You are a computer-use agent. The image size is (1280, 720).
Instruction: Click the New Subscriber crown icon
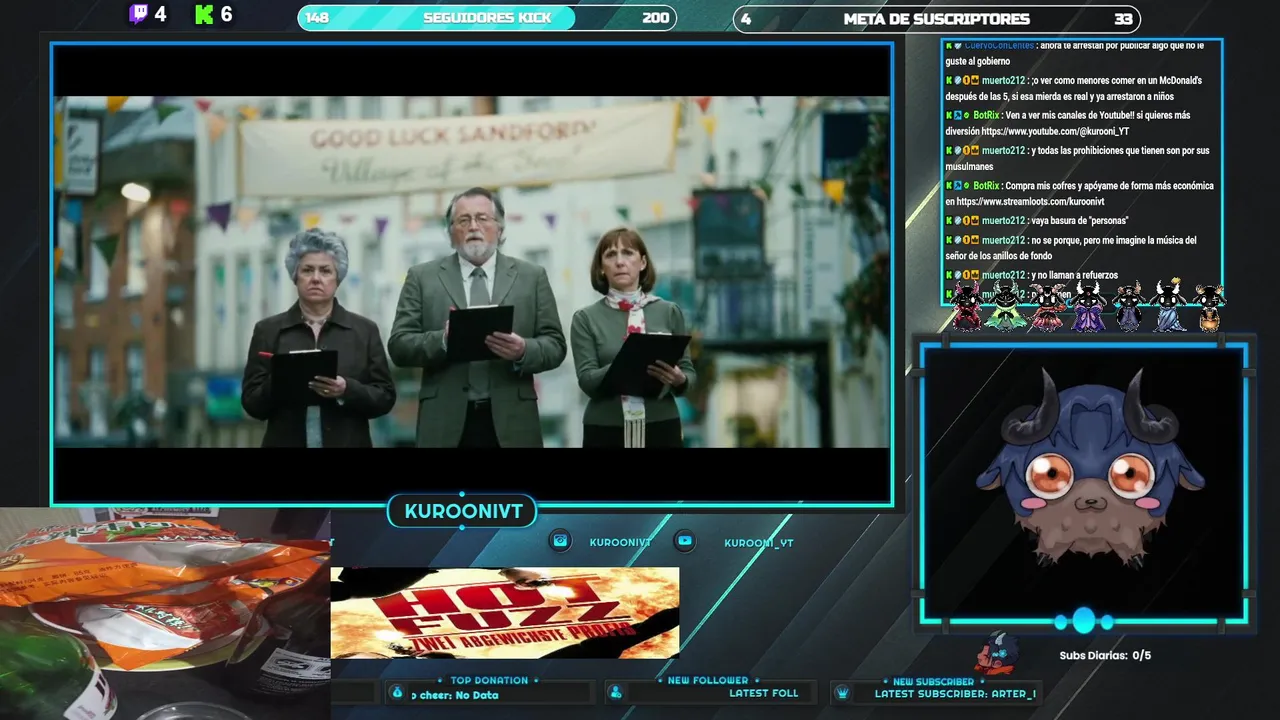[842, 693]
